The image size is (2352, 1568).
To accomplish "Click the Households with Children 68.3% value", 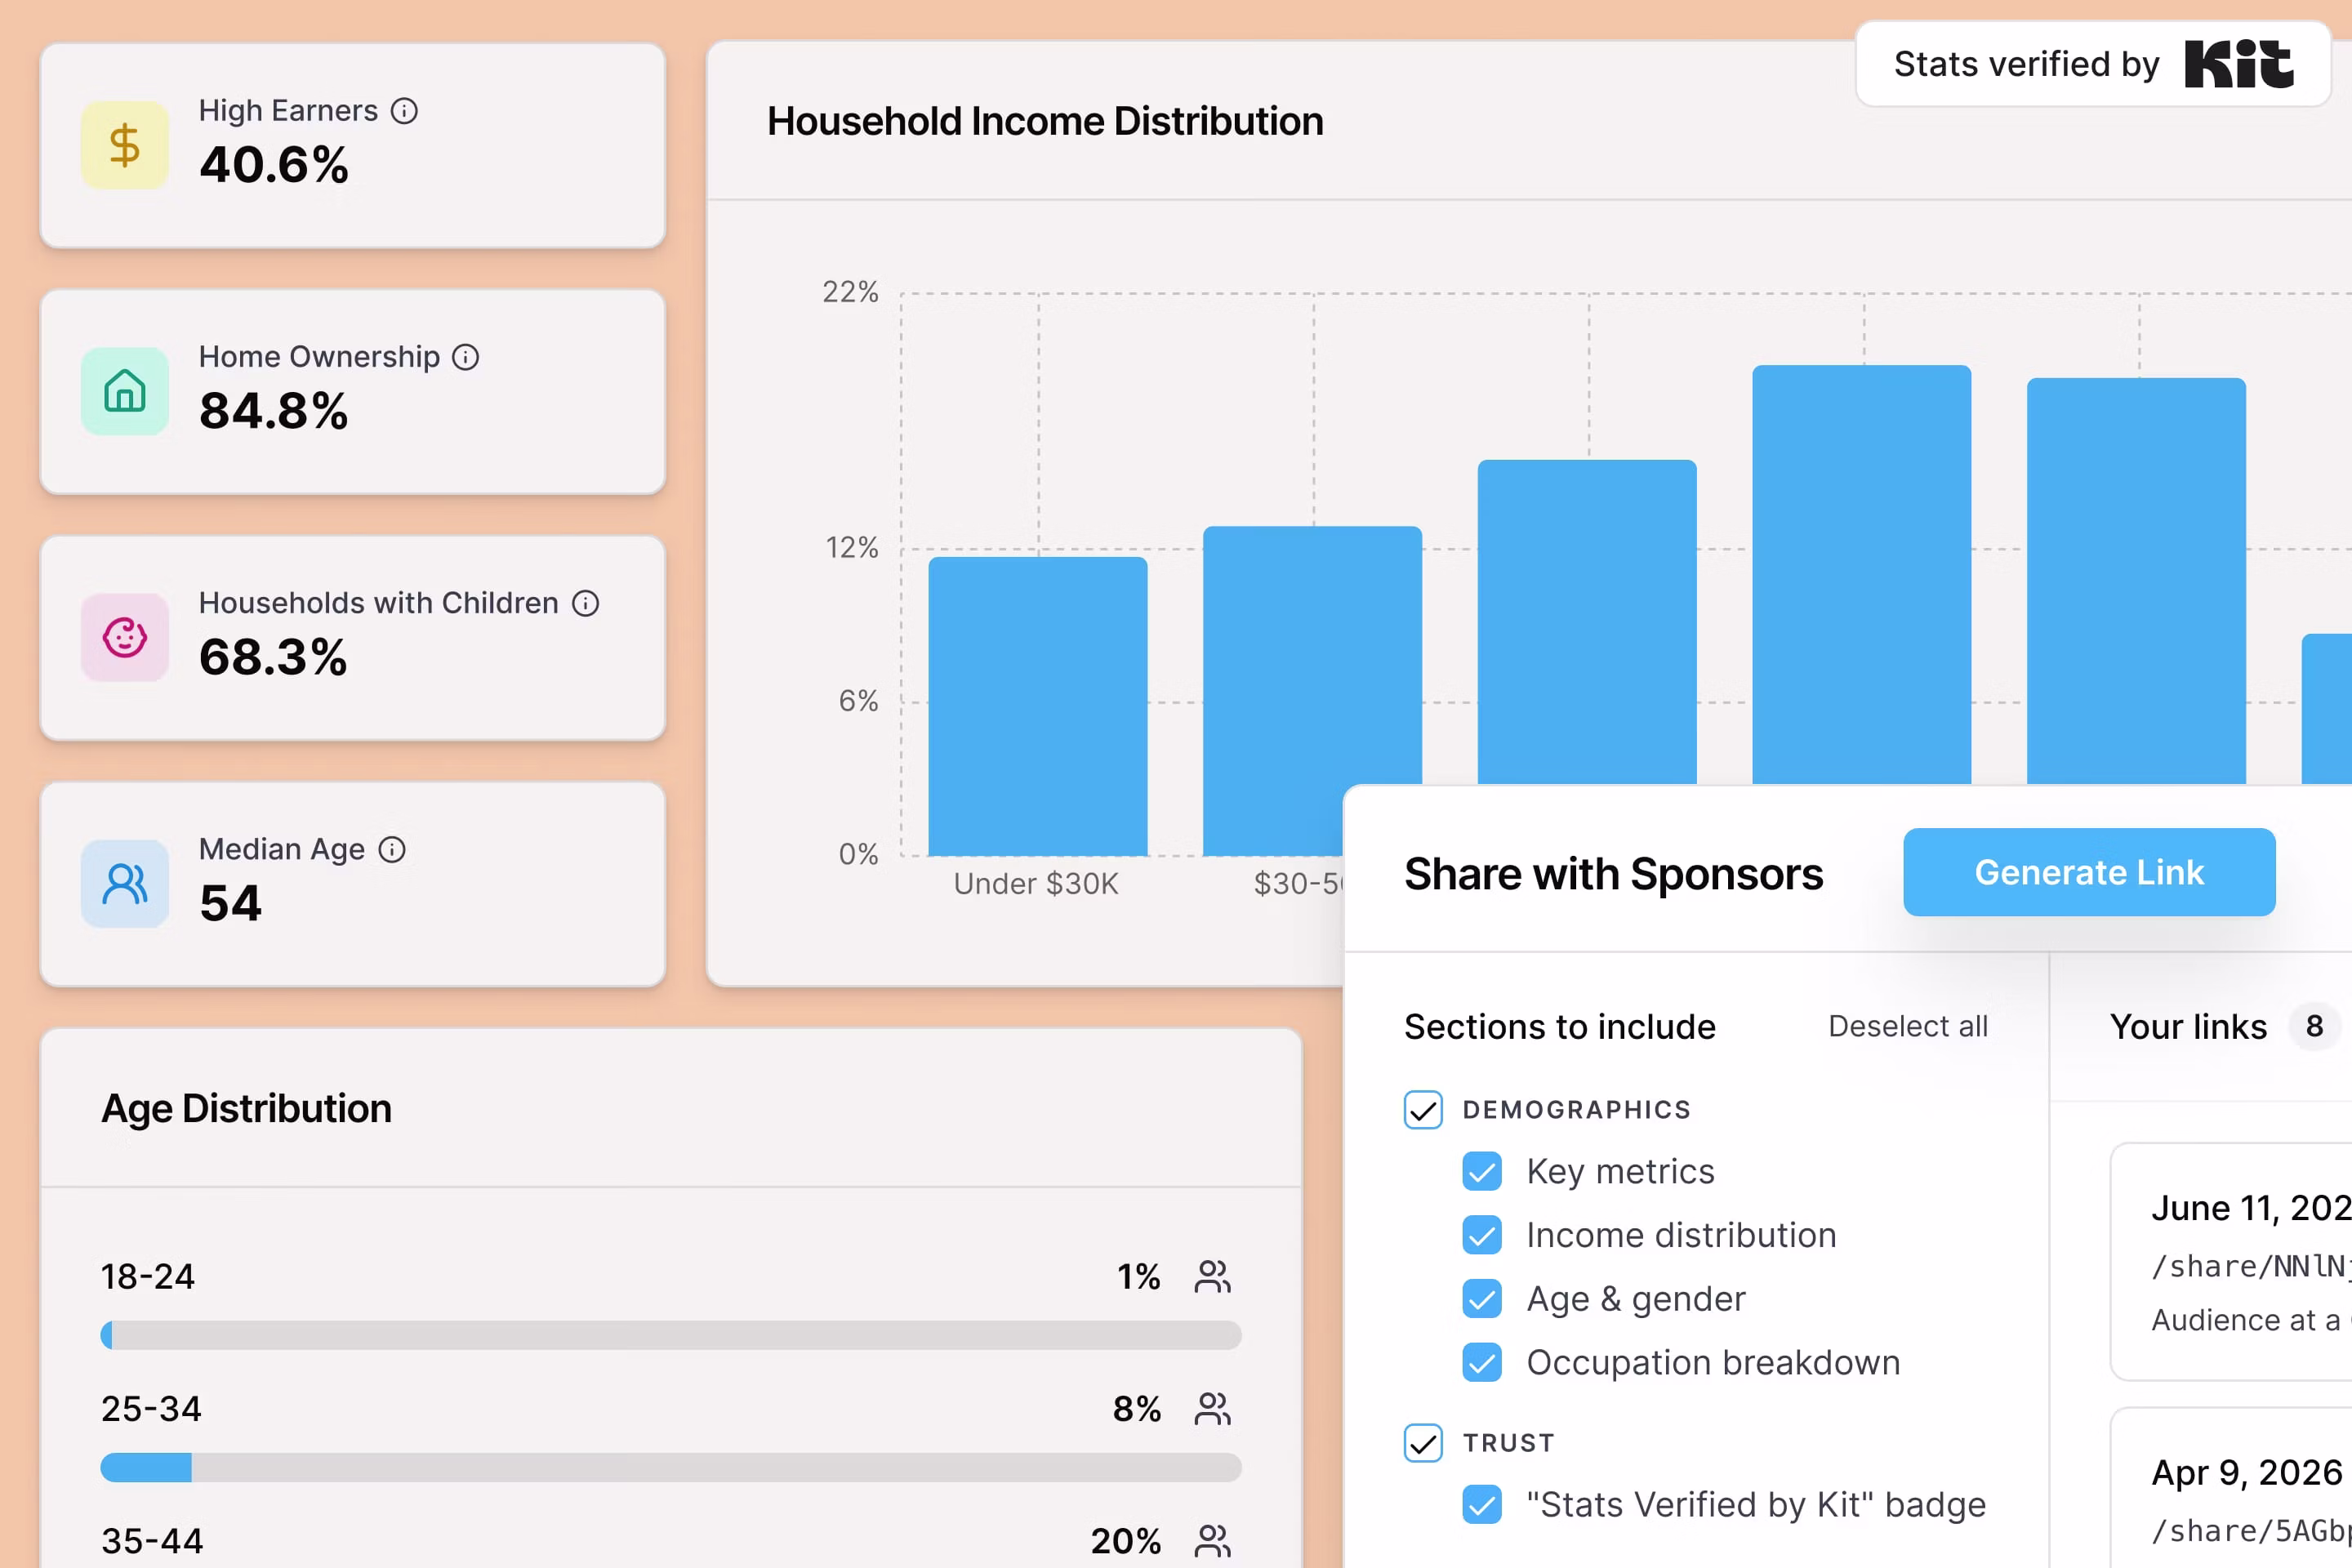I will click(273, 657).
